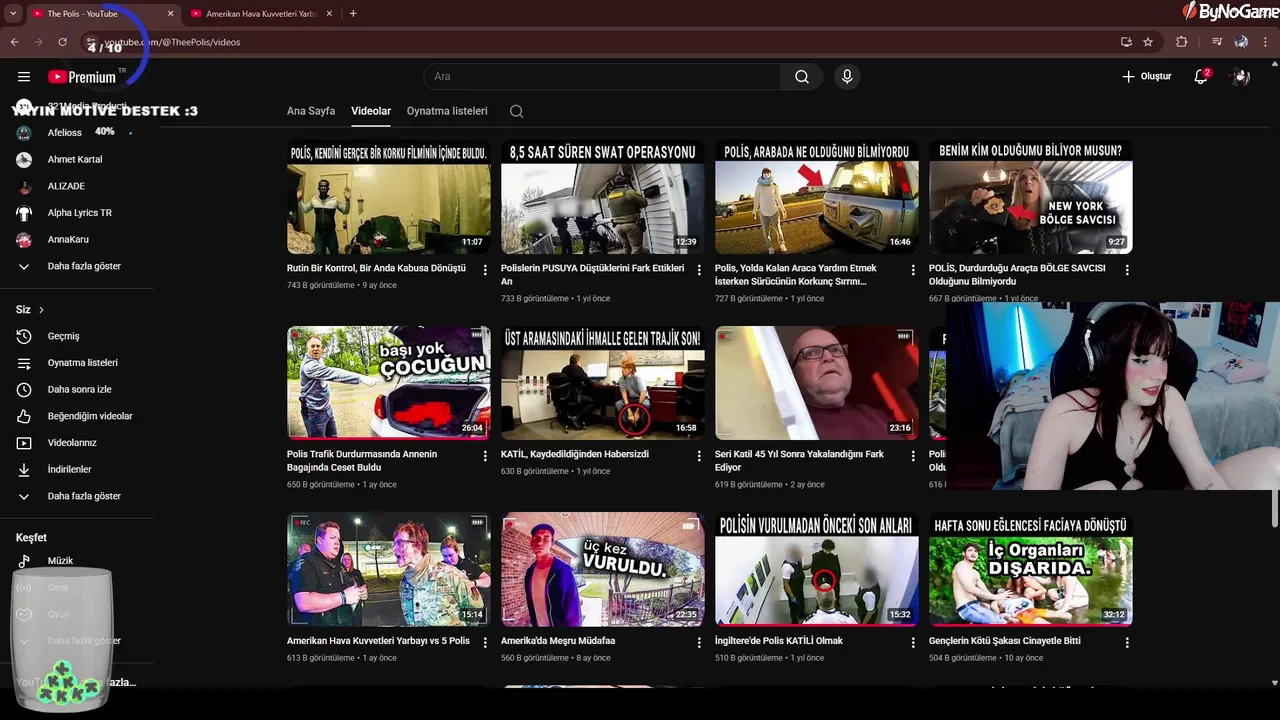Go back with browser back arrow
This screenshot has height=720, width=1280.
[x=14, y=42]
